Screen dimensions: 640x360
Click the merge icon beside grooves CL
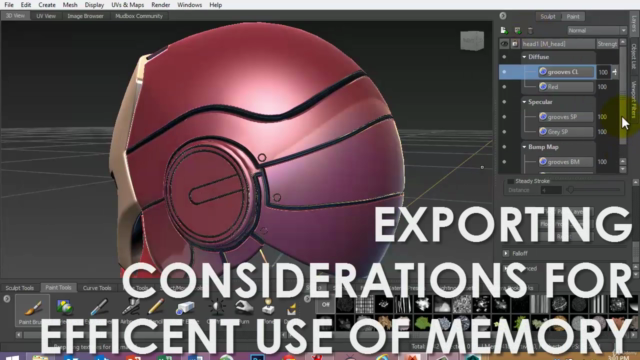[615, 72]
